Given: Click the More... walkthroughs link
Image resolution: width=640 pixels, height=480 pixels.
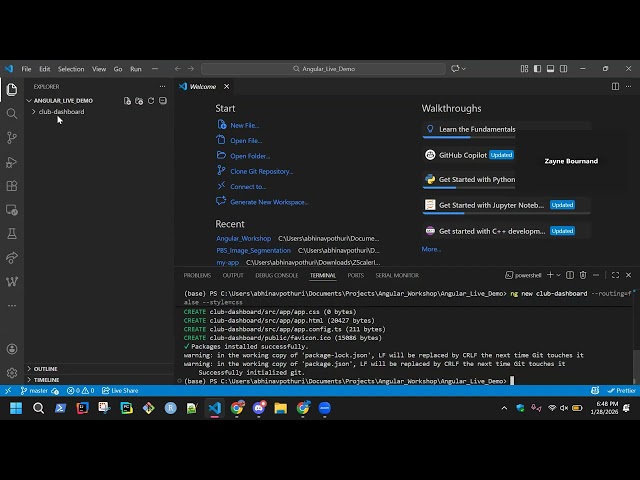Looking at the screenshot, I should pos(431,249).
